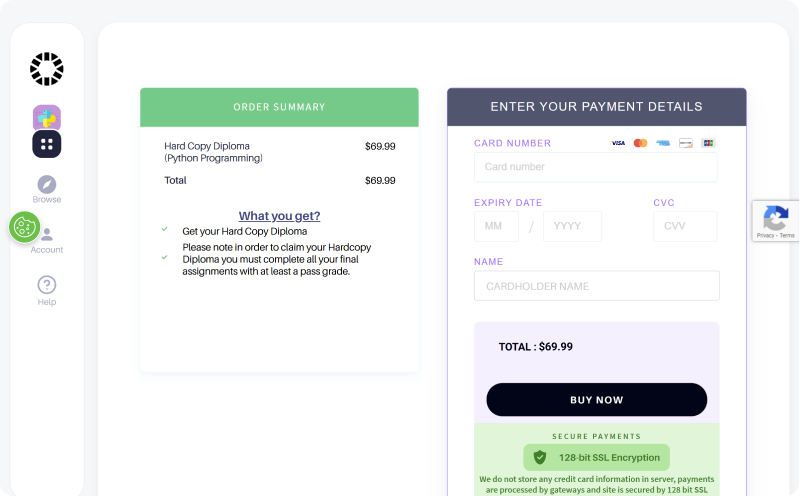Click the circular site logo in sidebar
Image resolution: width=800 pixels, height=496 pixels.
[x=46, y=69]
